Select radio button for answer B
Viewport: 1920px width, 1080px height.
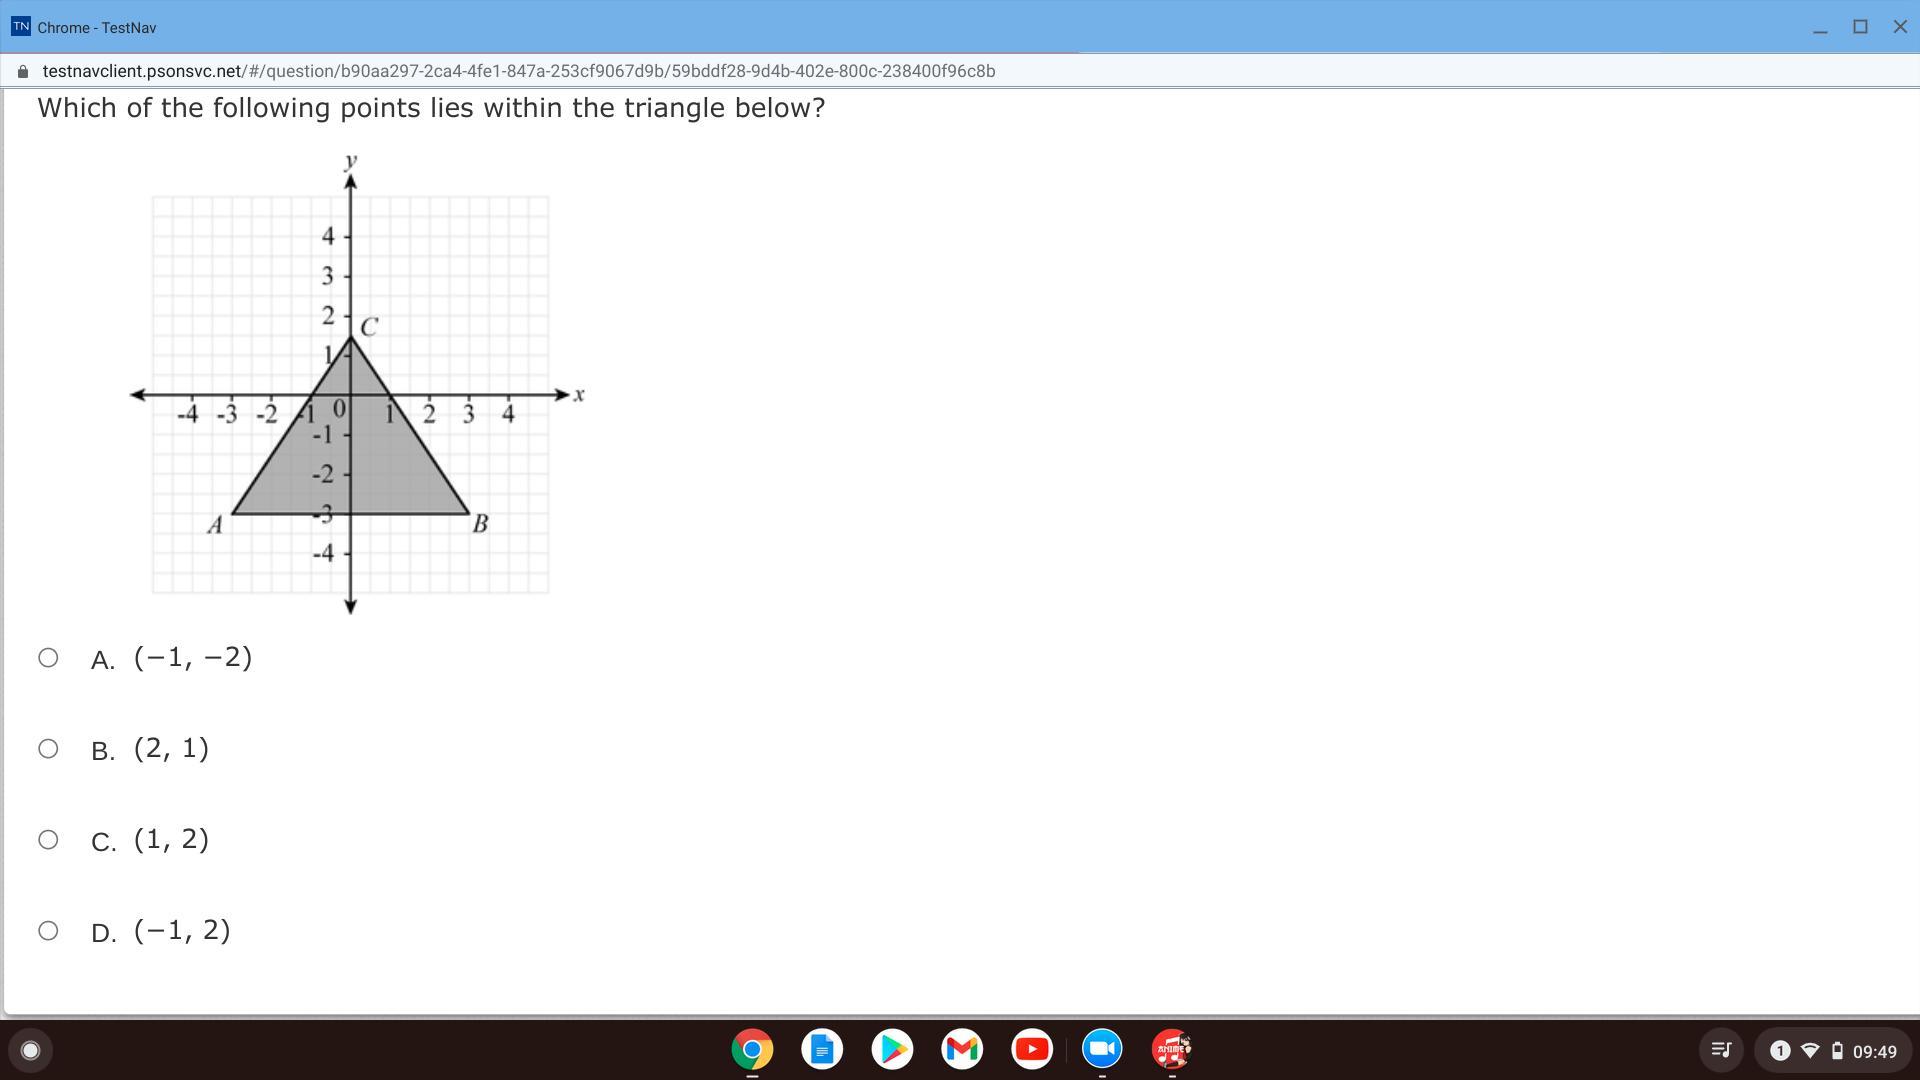(x=48, y=749)
